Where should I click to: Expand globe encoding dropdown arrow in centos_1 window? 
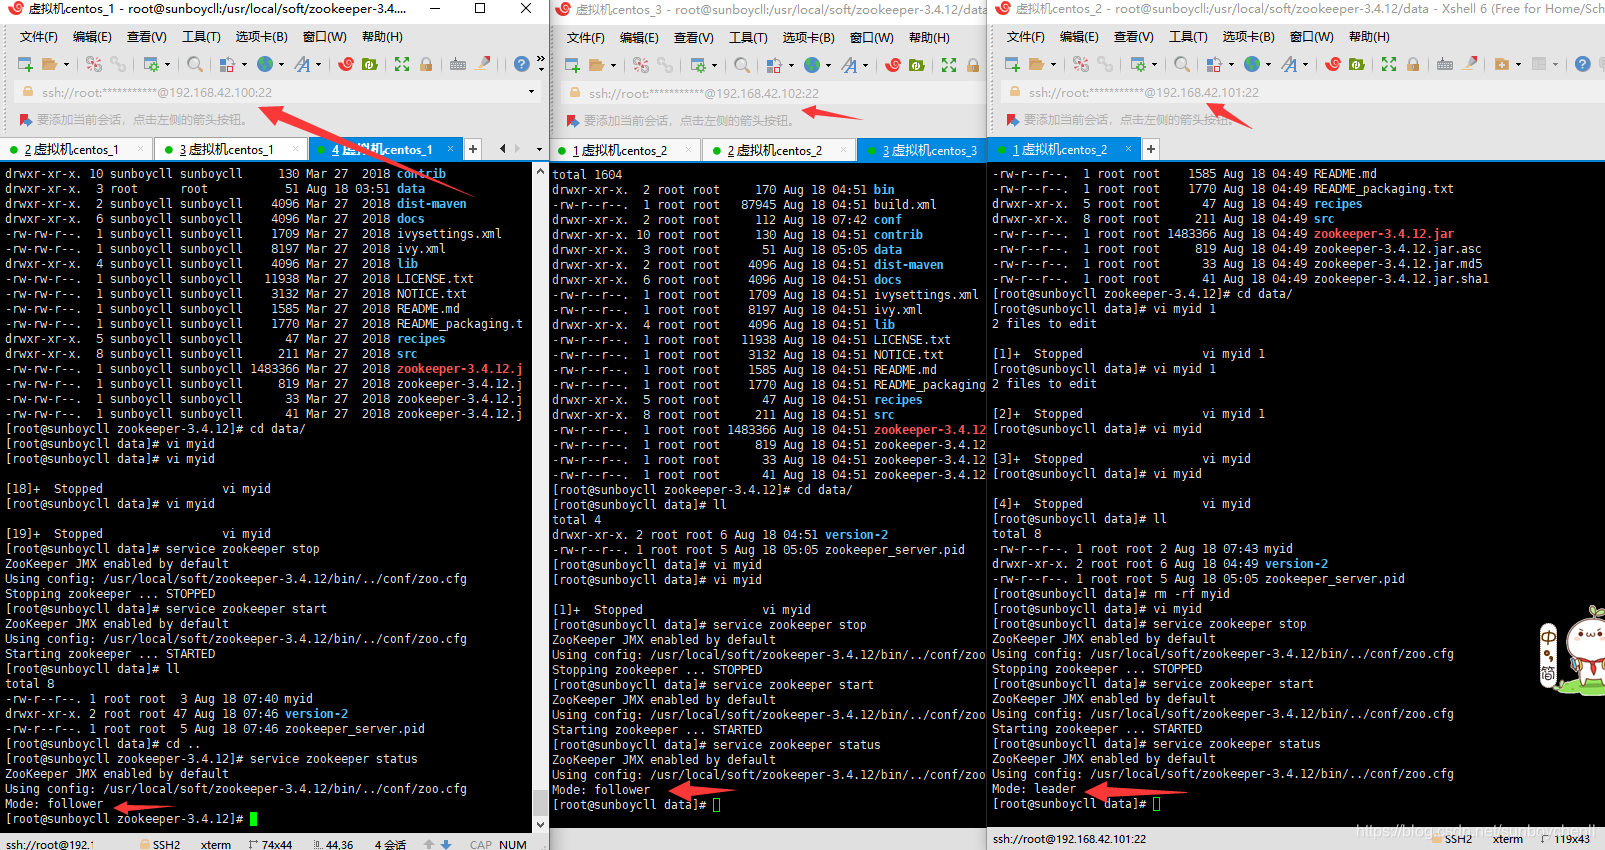[282, 65]
